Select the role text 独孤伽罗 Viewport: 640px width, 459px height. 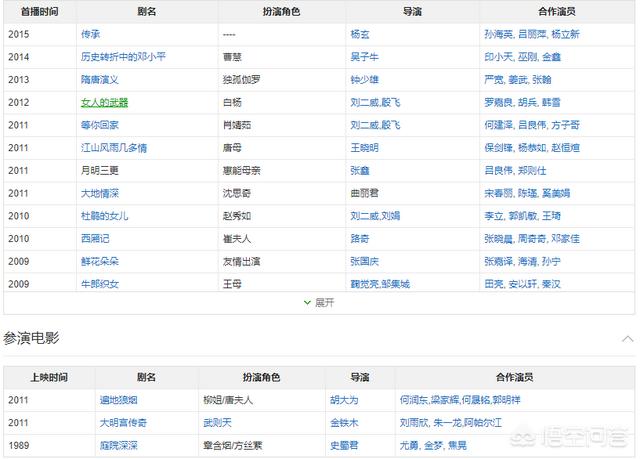click(241, 80)
